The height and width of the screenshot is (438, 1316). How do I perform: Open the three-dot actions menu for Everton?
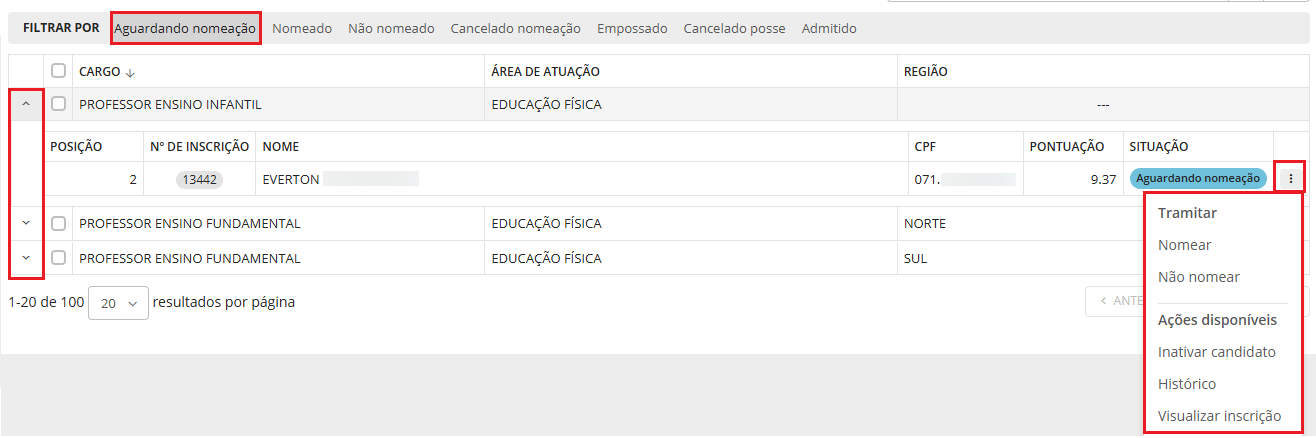coord(1291,179)
